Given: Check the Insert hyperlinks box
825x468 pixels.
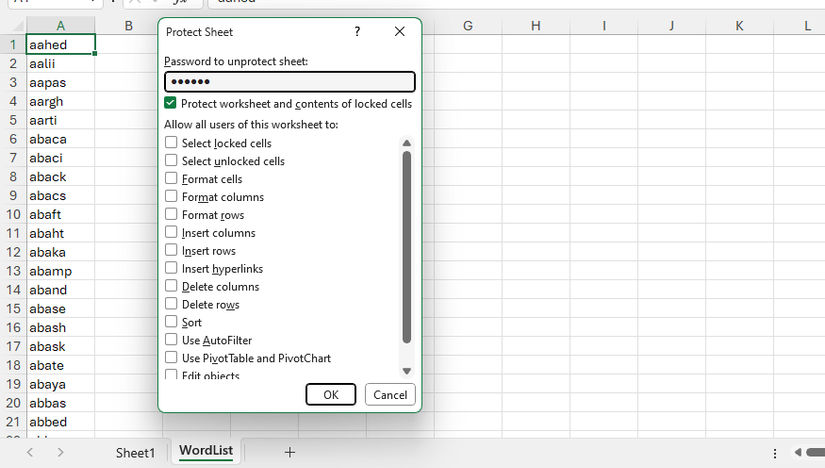Looking at the screenshot, I should click(x=171, y=268).
